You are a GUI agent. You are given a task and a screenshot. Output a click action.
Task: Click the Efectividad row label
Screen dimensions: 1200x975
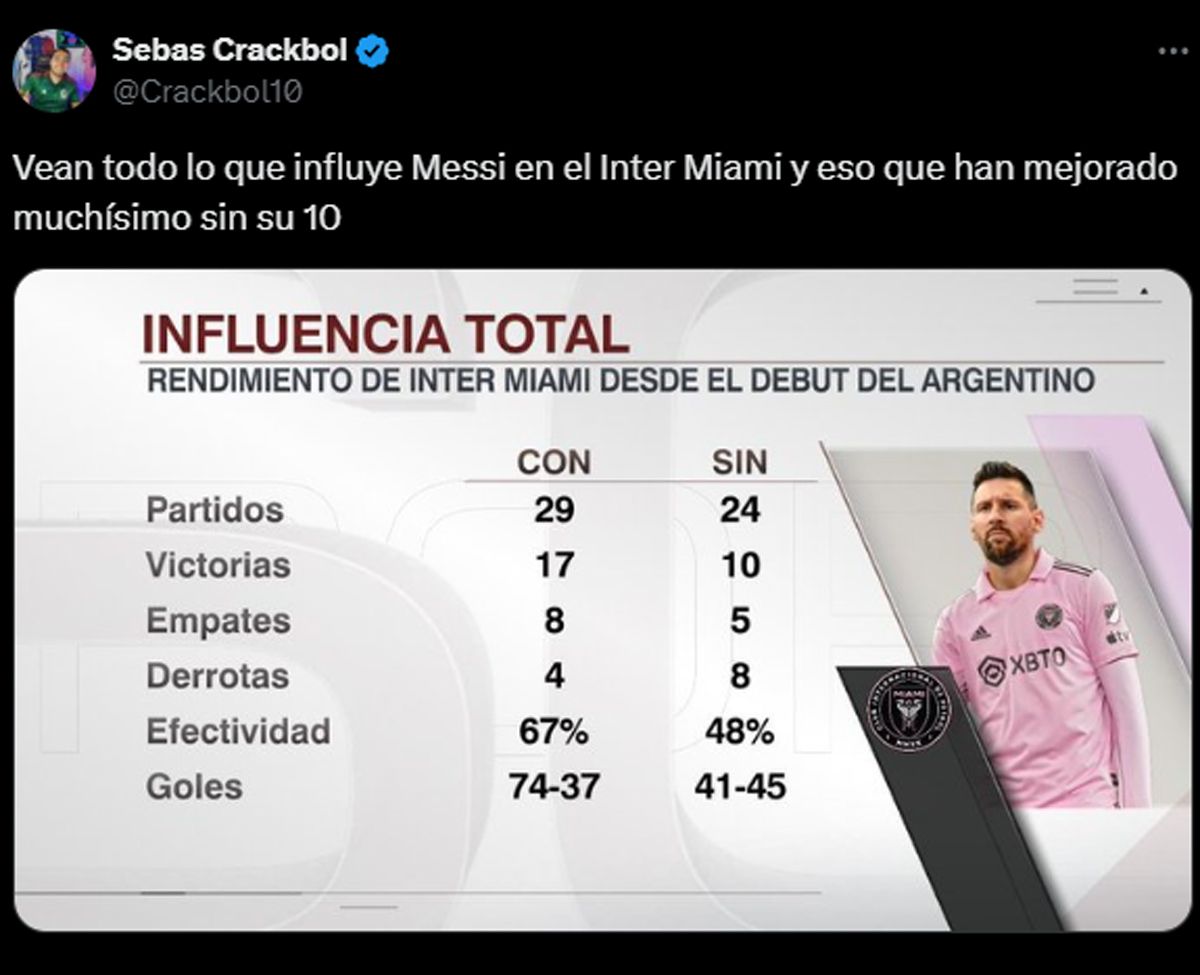[x=238, y=731]
